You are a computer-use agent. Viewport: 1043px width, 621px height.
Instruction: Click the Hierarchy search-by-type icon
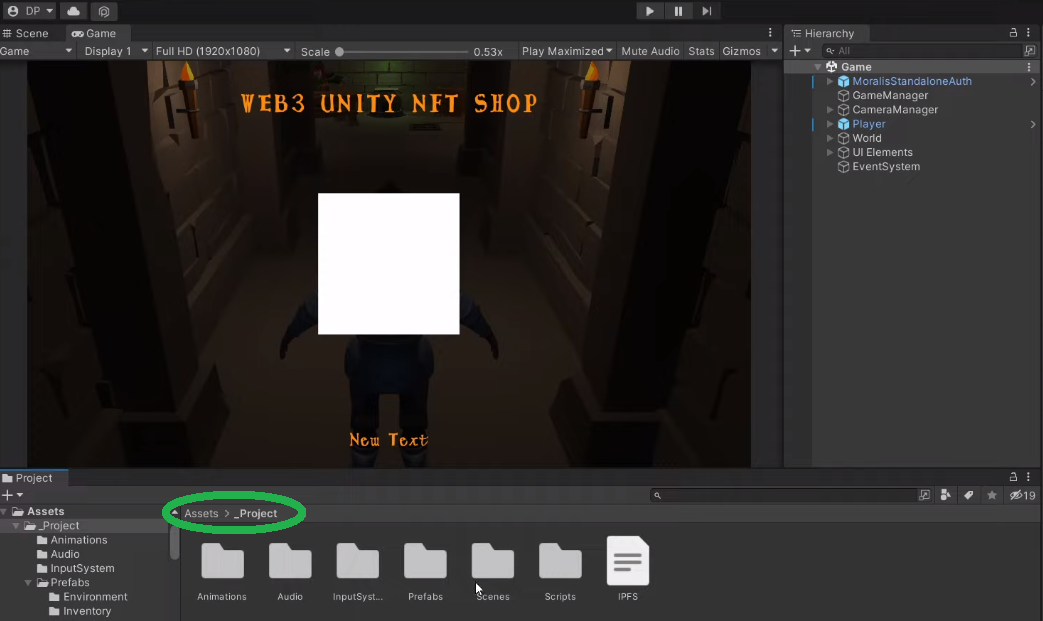click(1030, 51)
